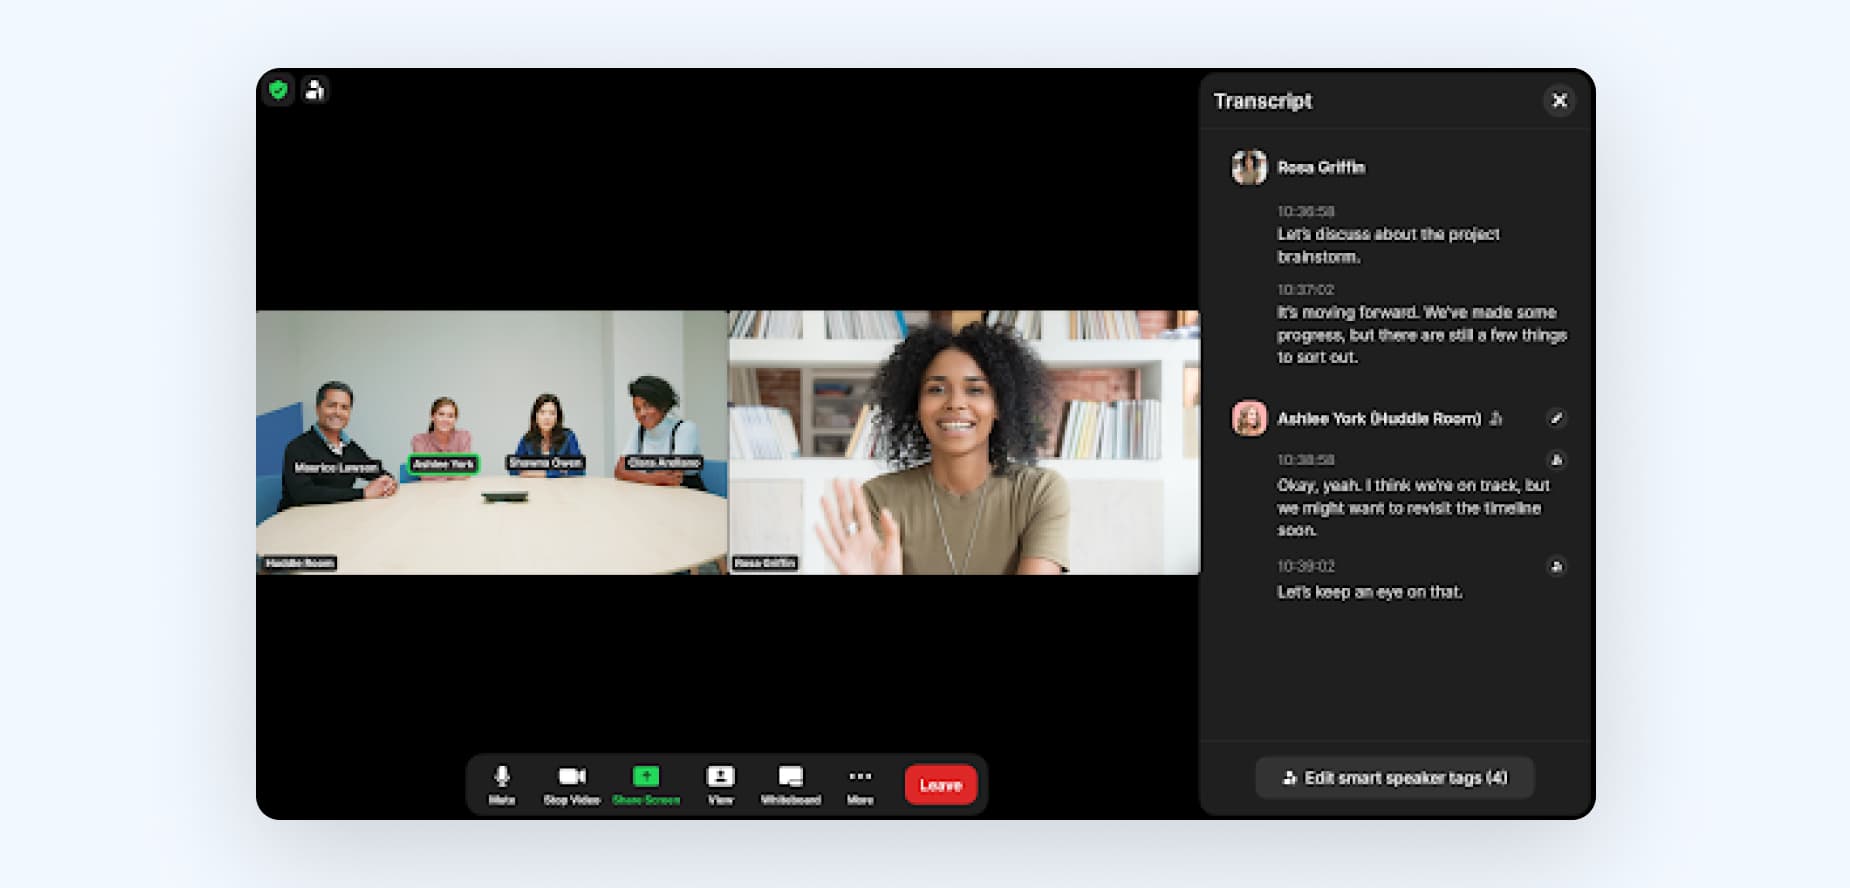Click the 'Let's discuss about the project brainstorm' message
This screenshot has height=888, width=1850.
(1388, 245)
